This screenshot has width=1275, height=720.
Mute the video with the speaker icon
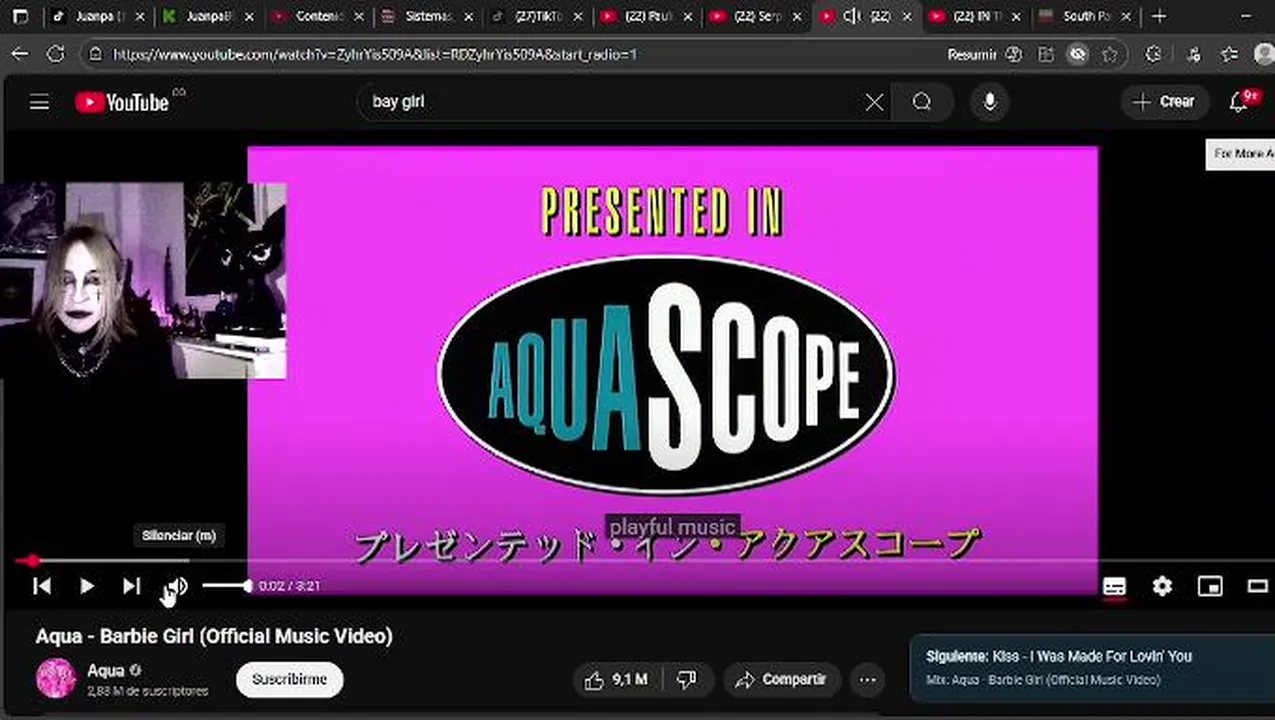[x=176, y=586]
